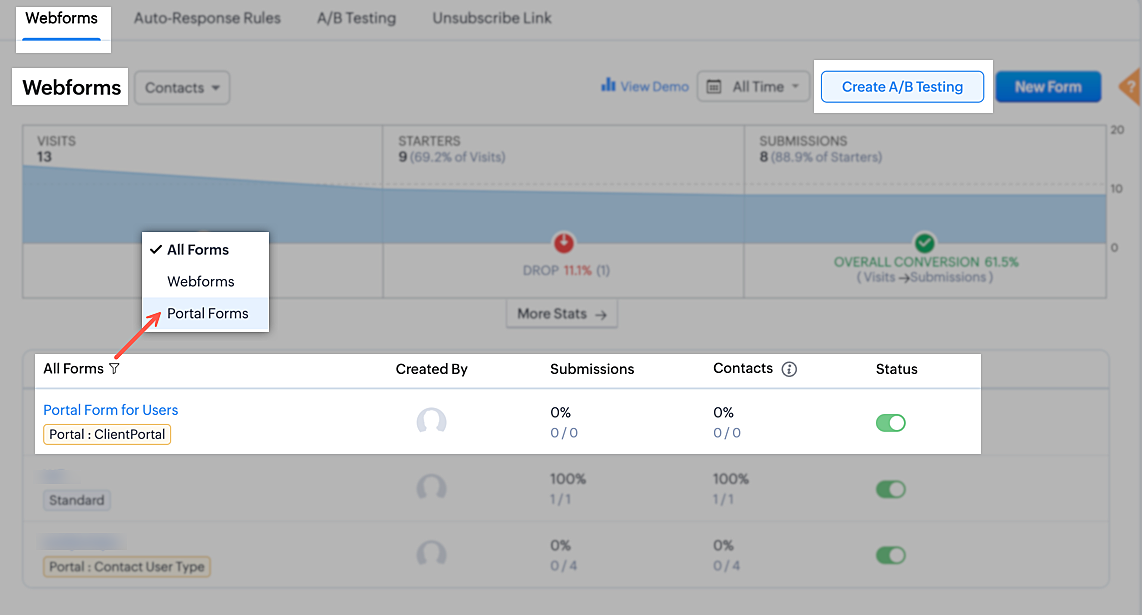This screenshot has height=615, width=1142.
Task: Choose Webforms in the filter list
Action: 200,282
